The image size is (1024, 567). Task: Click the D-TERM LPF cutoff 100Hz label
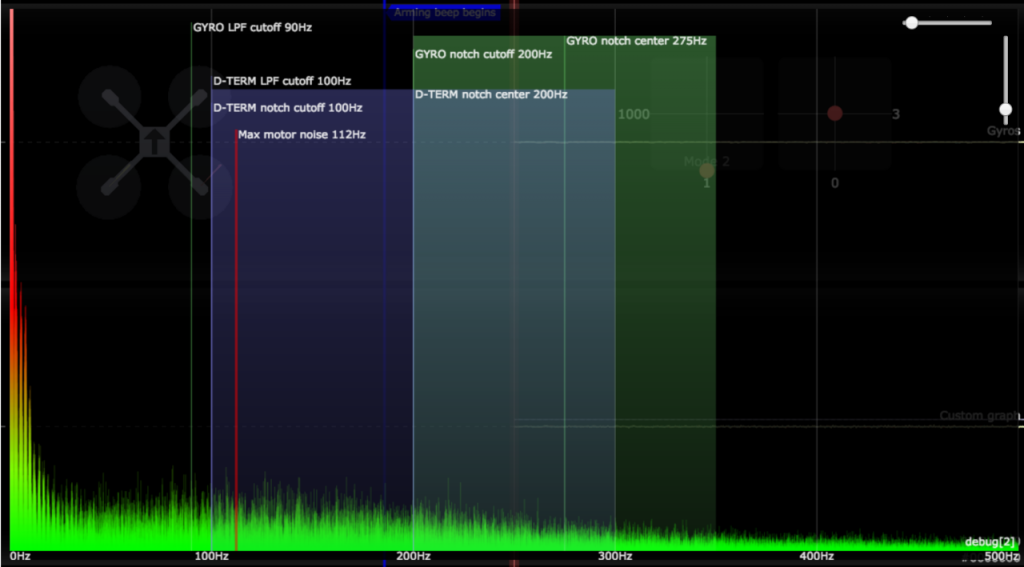(281, 81)
